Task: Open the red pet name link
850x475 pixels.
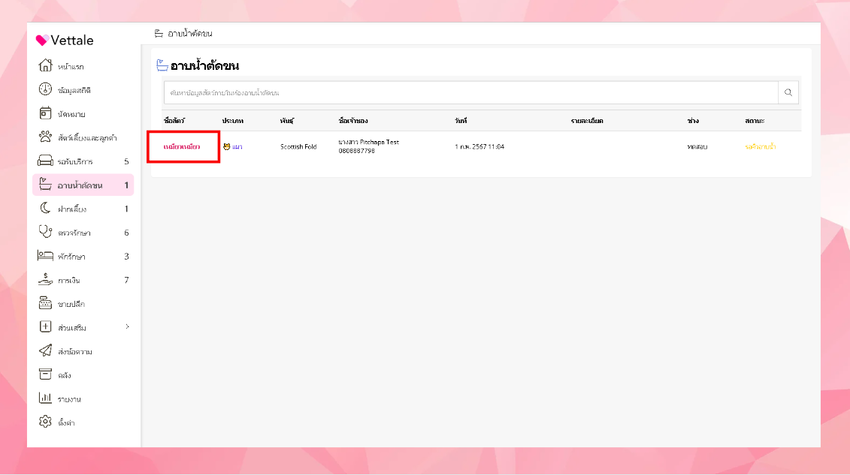Action: coord(182,147)
